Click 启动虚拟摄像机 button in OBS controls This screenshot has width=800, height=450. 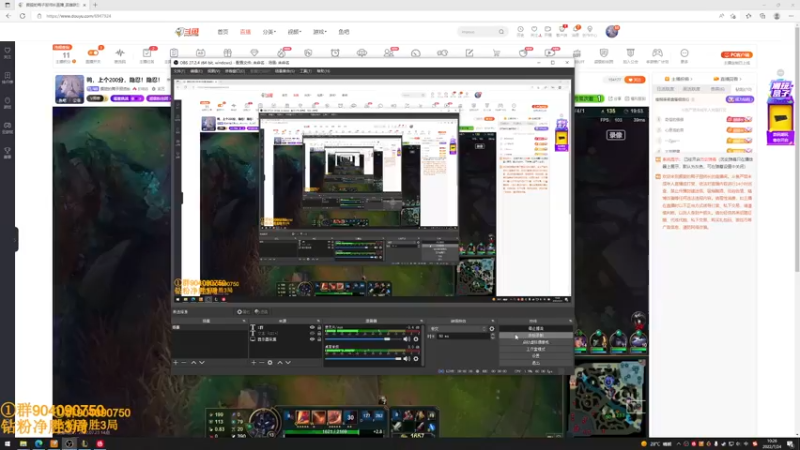click(536, 342)
